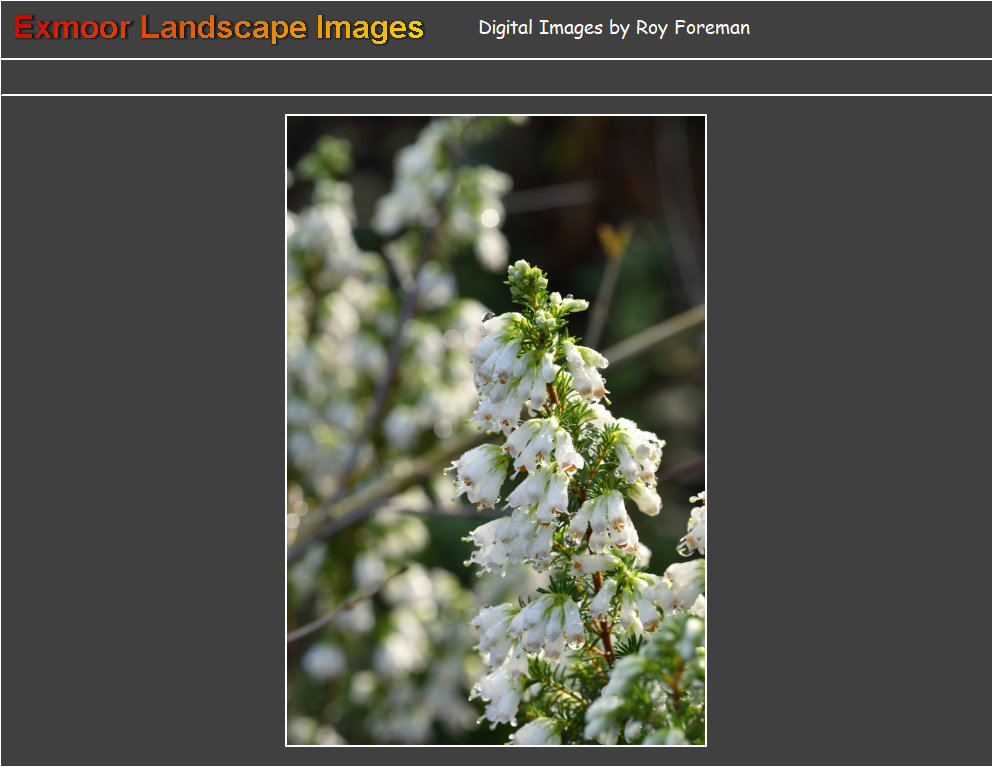Open the white heather flower photo
Viewport: 993px width, 767px height.
coord(496,430)
